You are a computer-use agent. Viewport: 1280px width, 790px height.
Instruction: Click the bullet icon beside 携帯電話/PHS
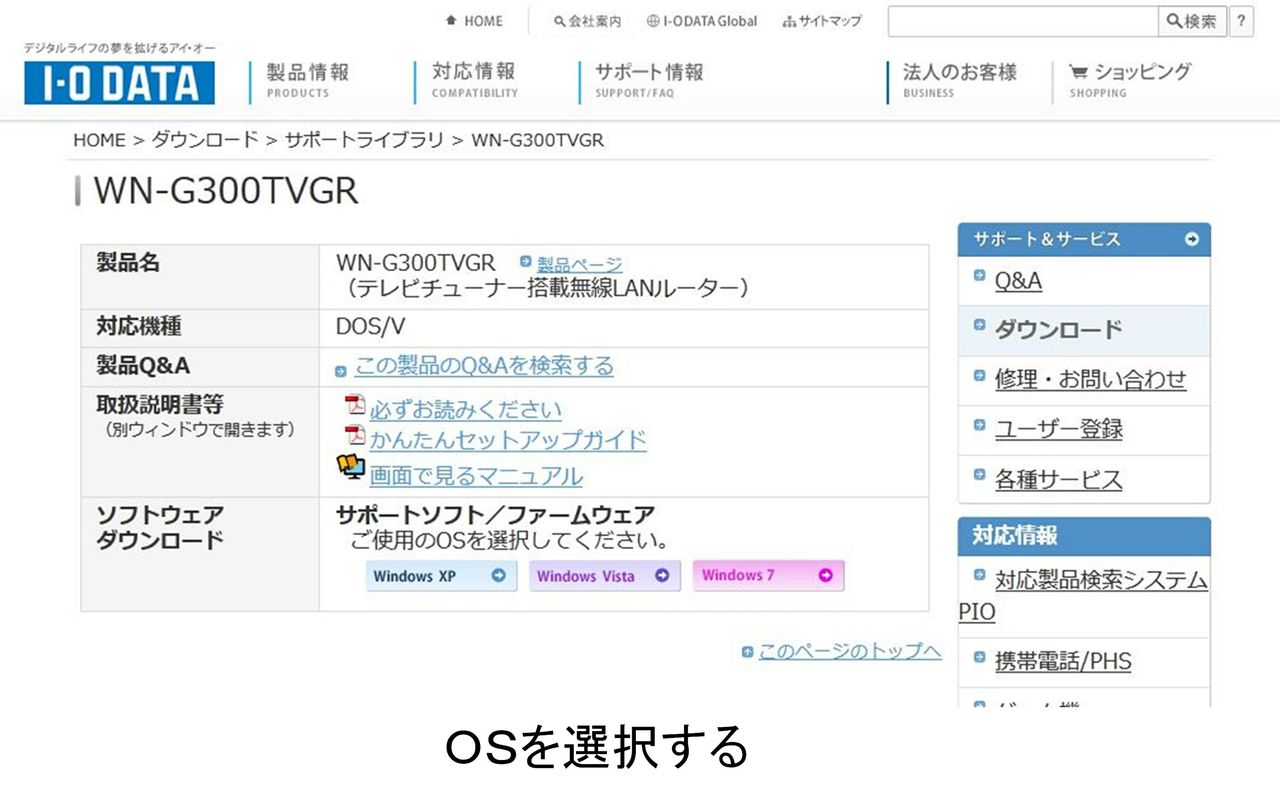pos(980,656)
